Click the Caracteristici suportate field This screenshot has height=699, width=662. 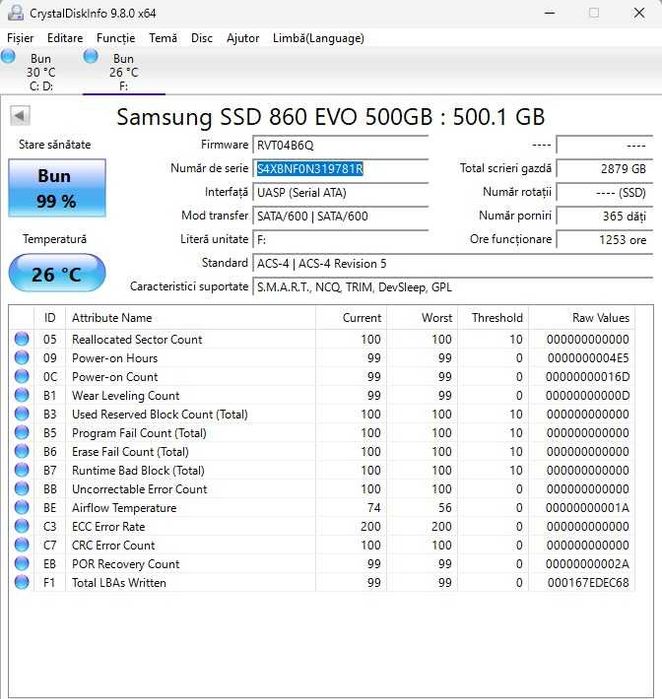tap(453, 287)
